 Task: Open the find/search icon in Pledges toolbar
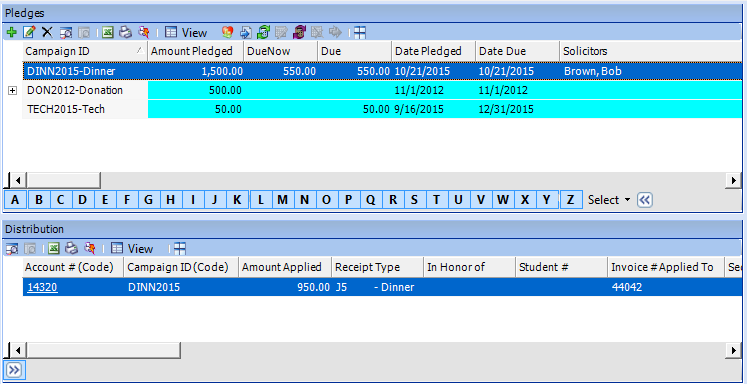(x=66, y=32)
